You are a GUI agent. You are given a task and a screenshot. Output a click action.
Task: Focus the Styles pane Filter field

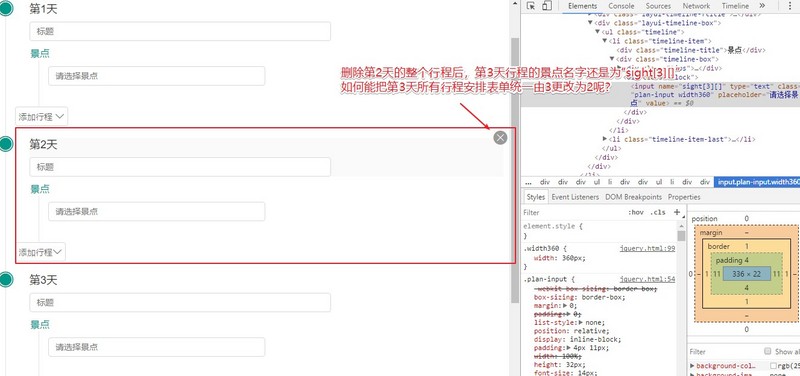(x=574, y=212)
